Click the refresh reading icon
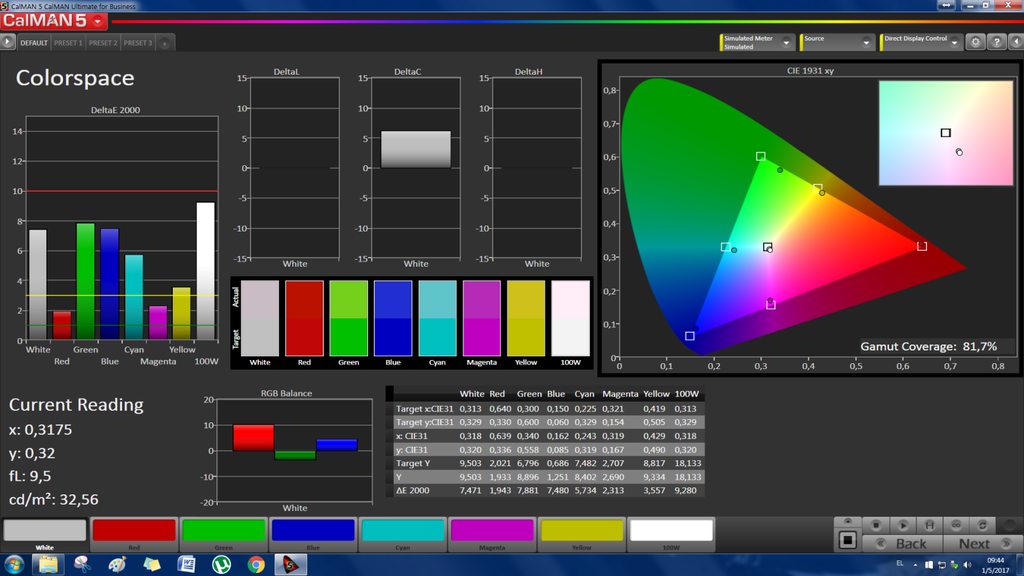Screen dimensions: 1024x576 [x=982, y=525]
